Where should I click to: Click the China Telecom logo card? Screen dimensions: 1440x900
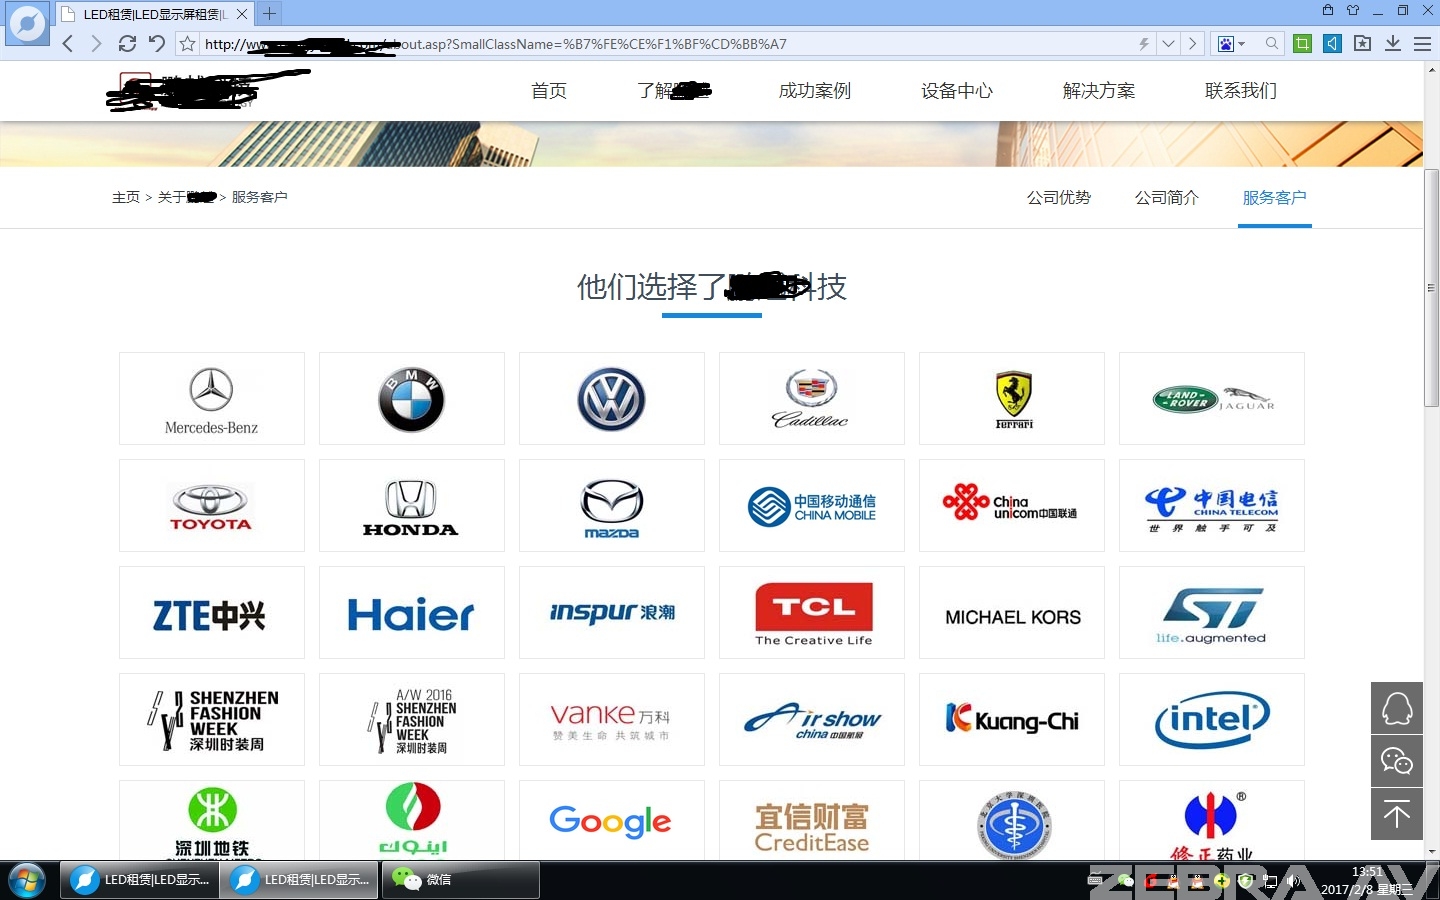(x=1212, y=505)
